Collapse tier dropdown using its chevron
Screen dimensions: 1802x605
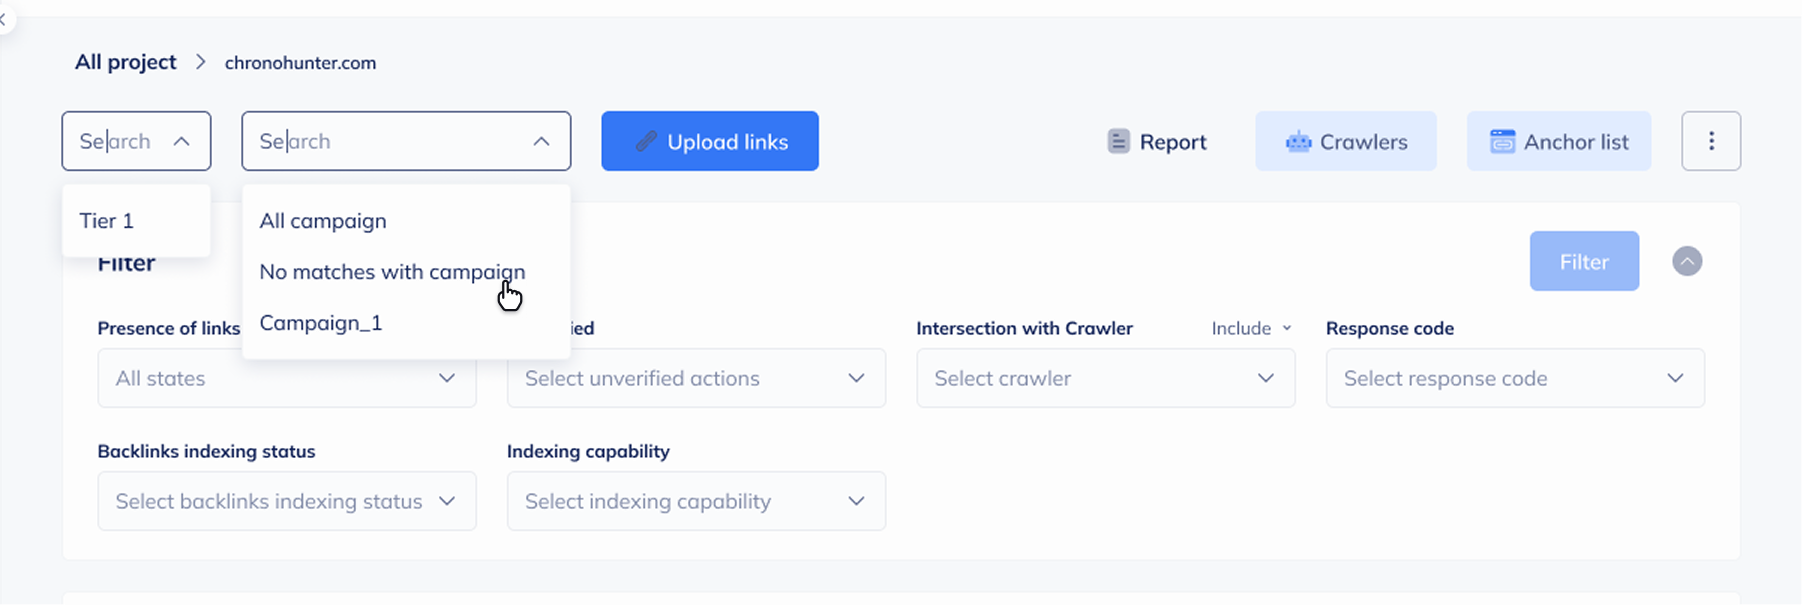coord(181,141)
